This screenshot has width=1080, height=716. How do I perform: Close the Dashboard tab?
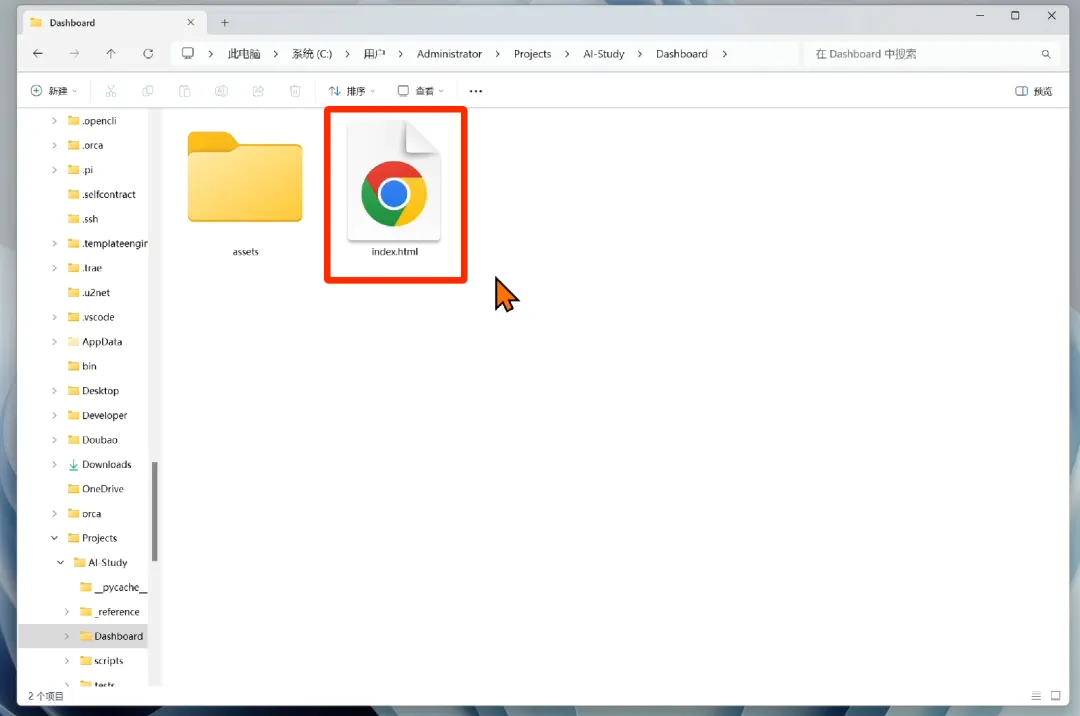pos(191,22)
